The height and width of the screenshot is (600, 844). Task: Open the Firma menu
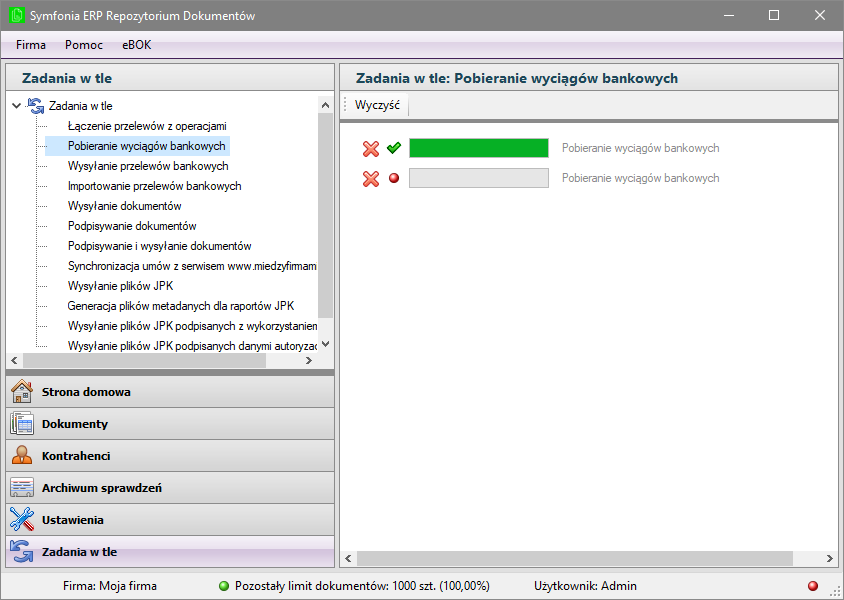pos(31,45)
